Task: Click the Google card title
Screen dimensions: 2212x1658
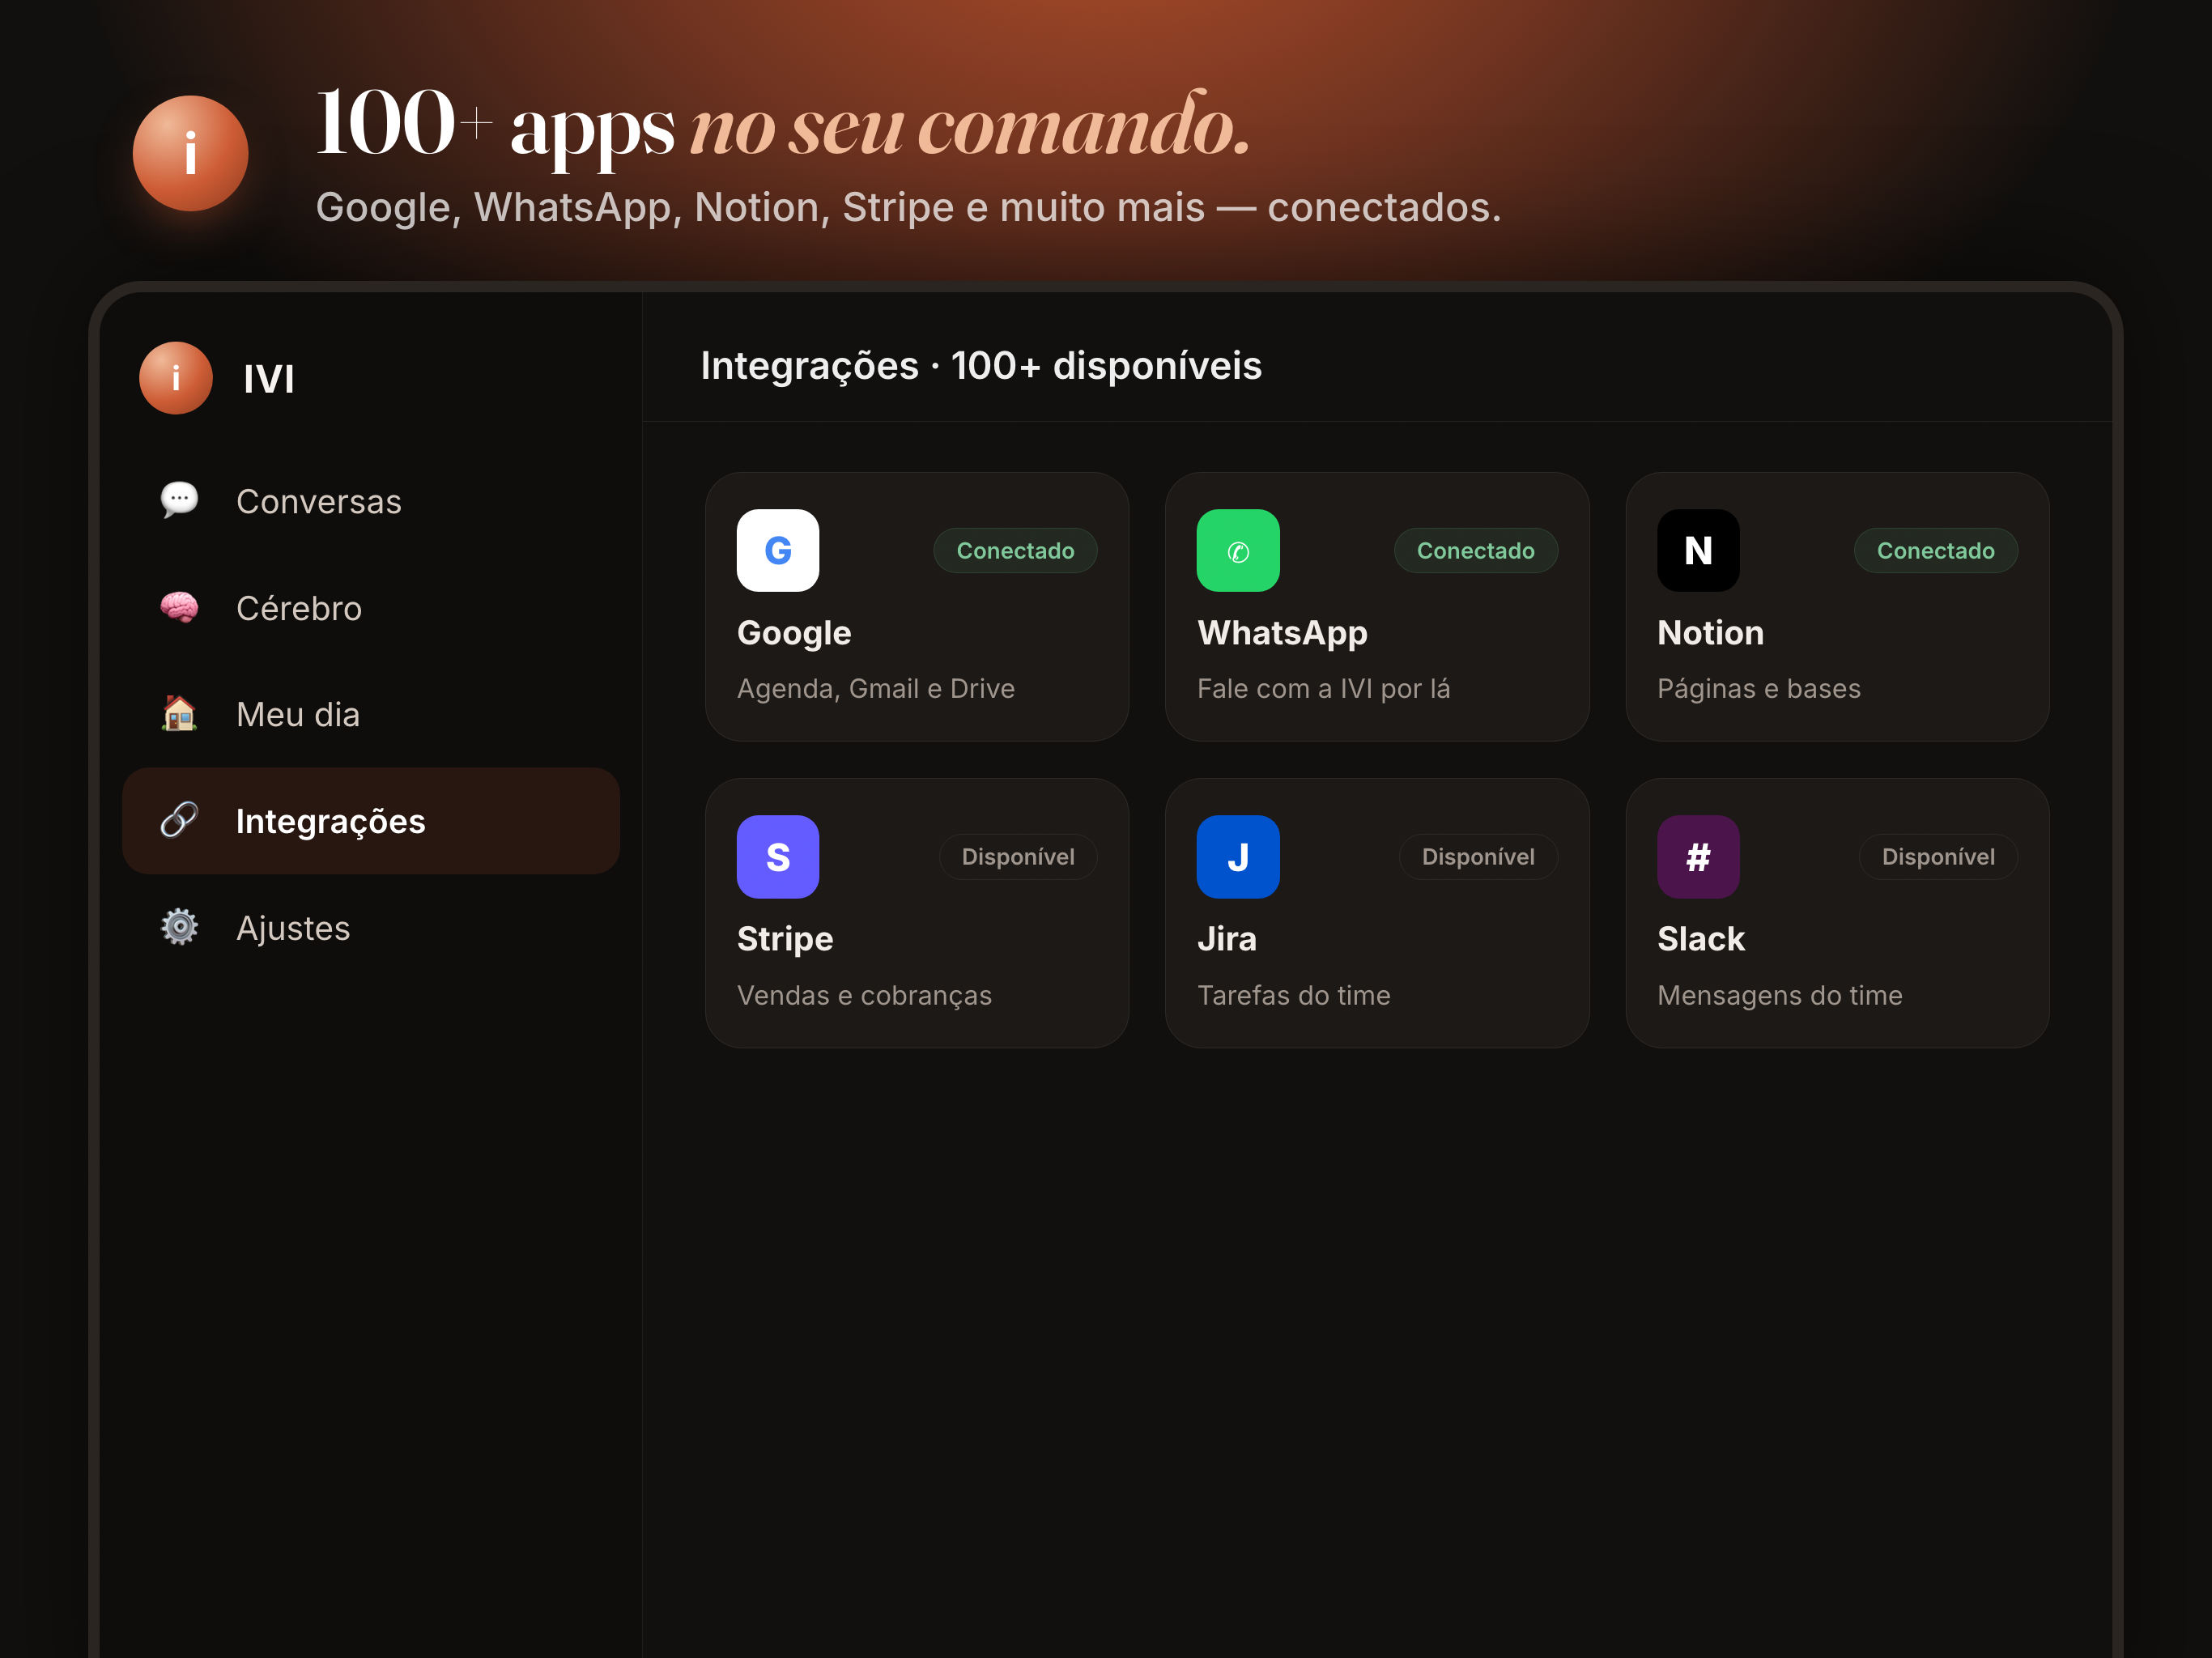Action: [x=794, y=633]
